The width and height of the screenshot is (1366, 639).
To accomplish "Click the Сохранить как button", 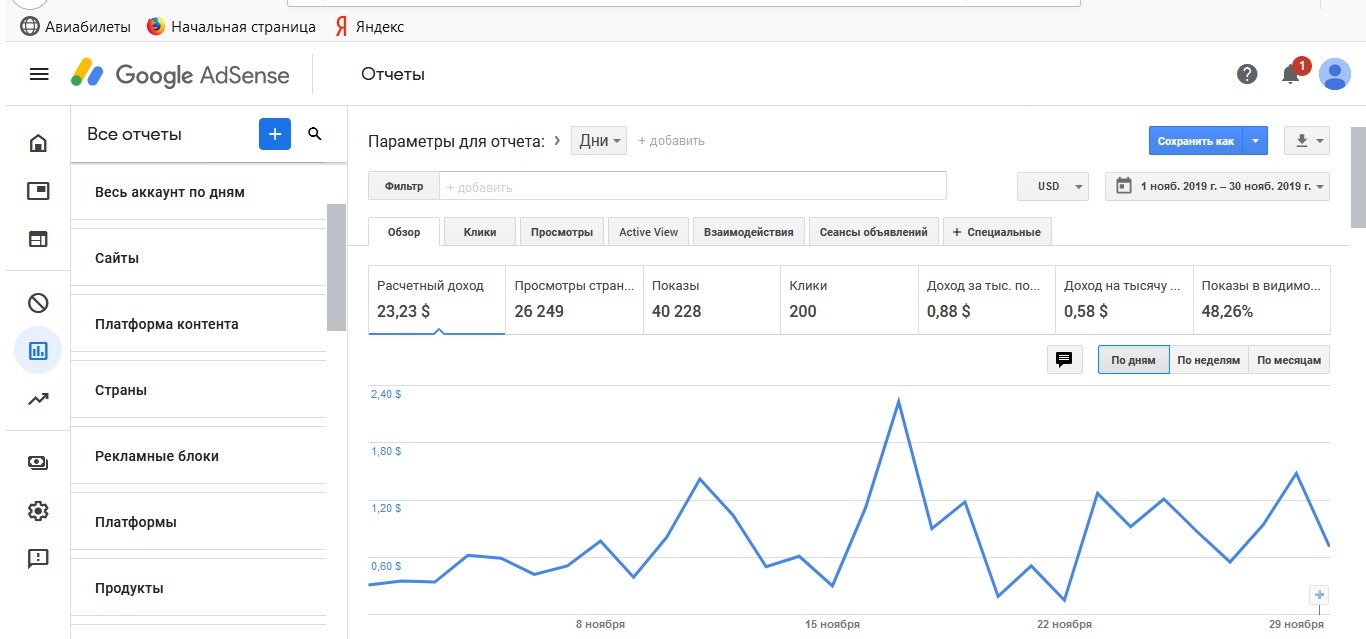I will (x=1196, y=141).
